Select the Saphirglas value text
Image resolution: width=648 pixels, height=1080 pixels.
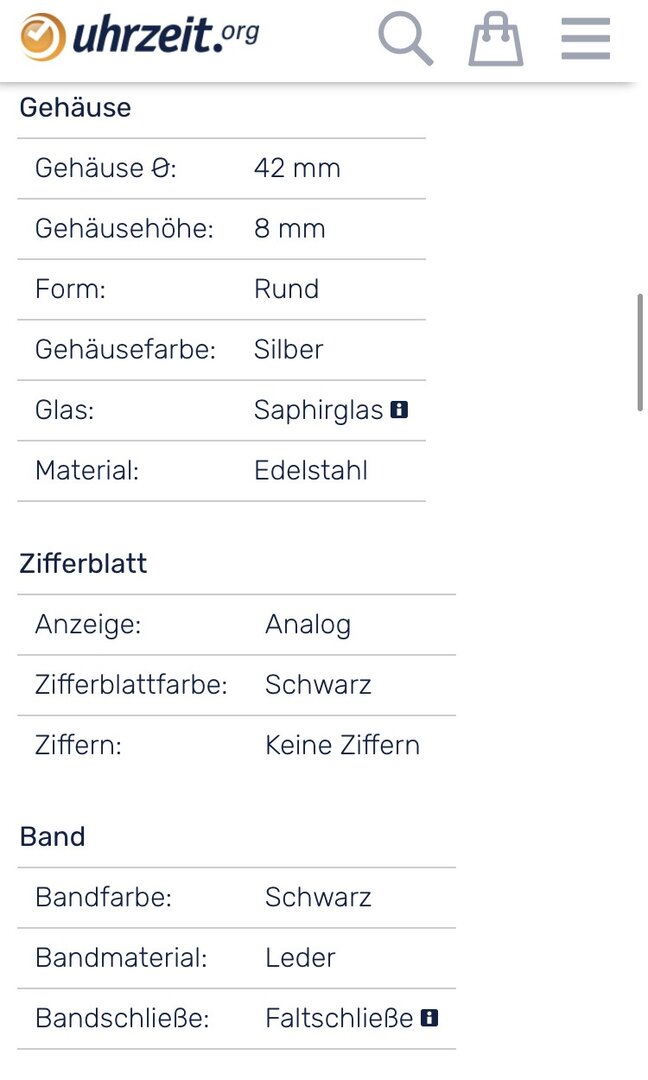coord(318,411)
